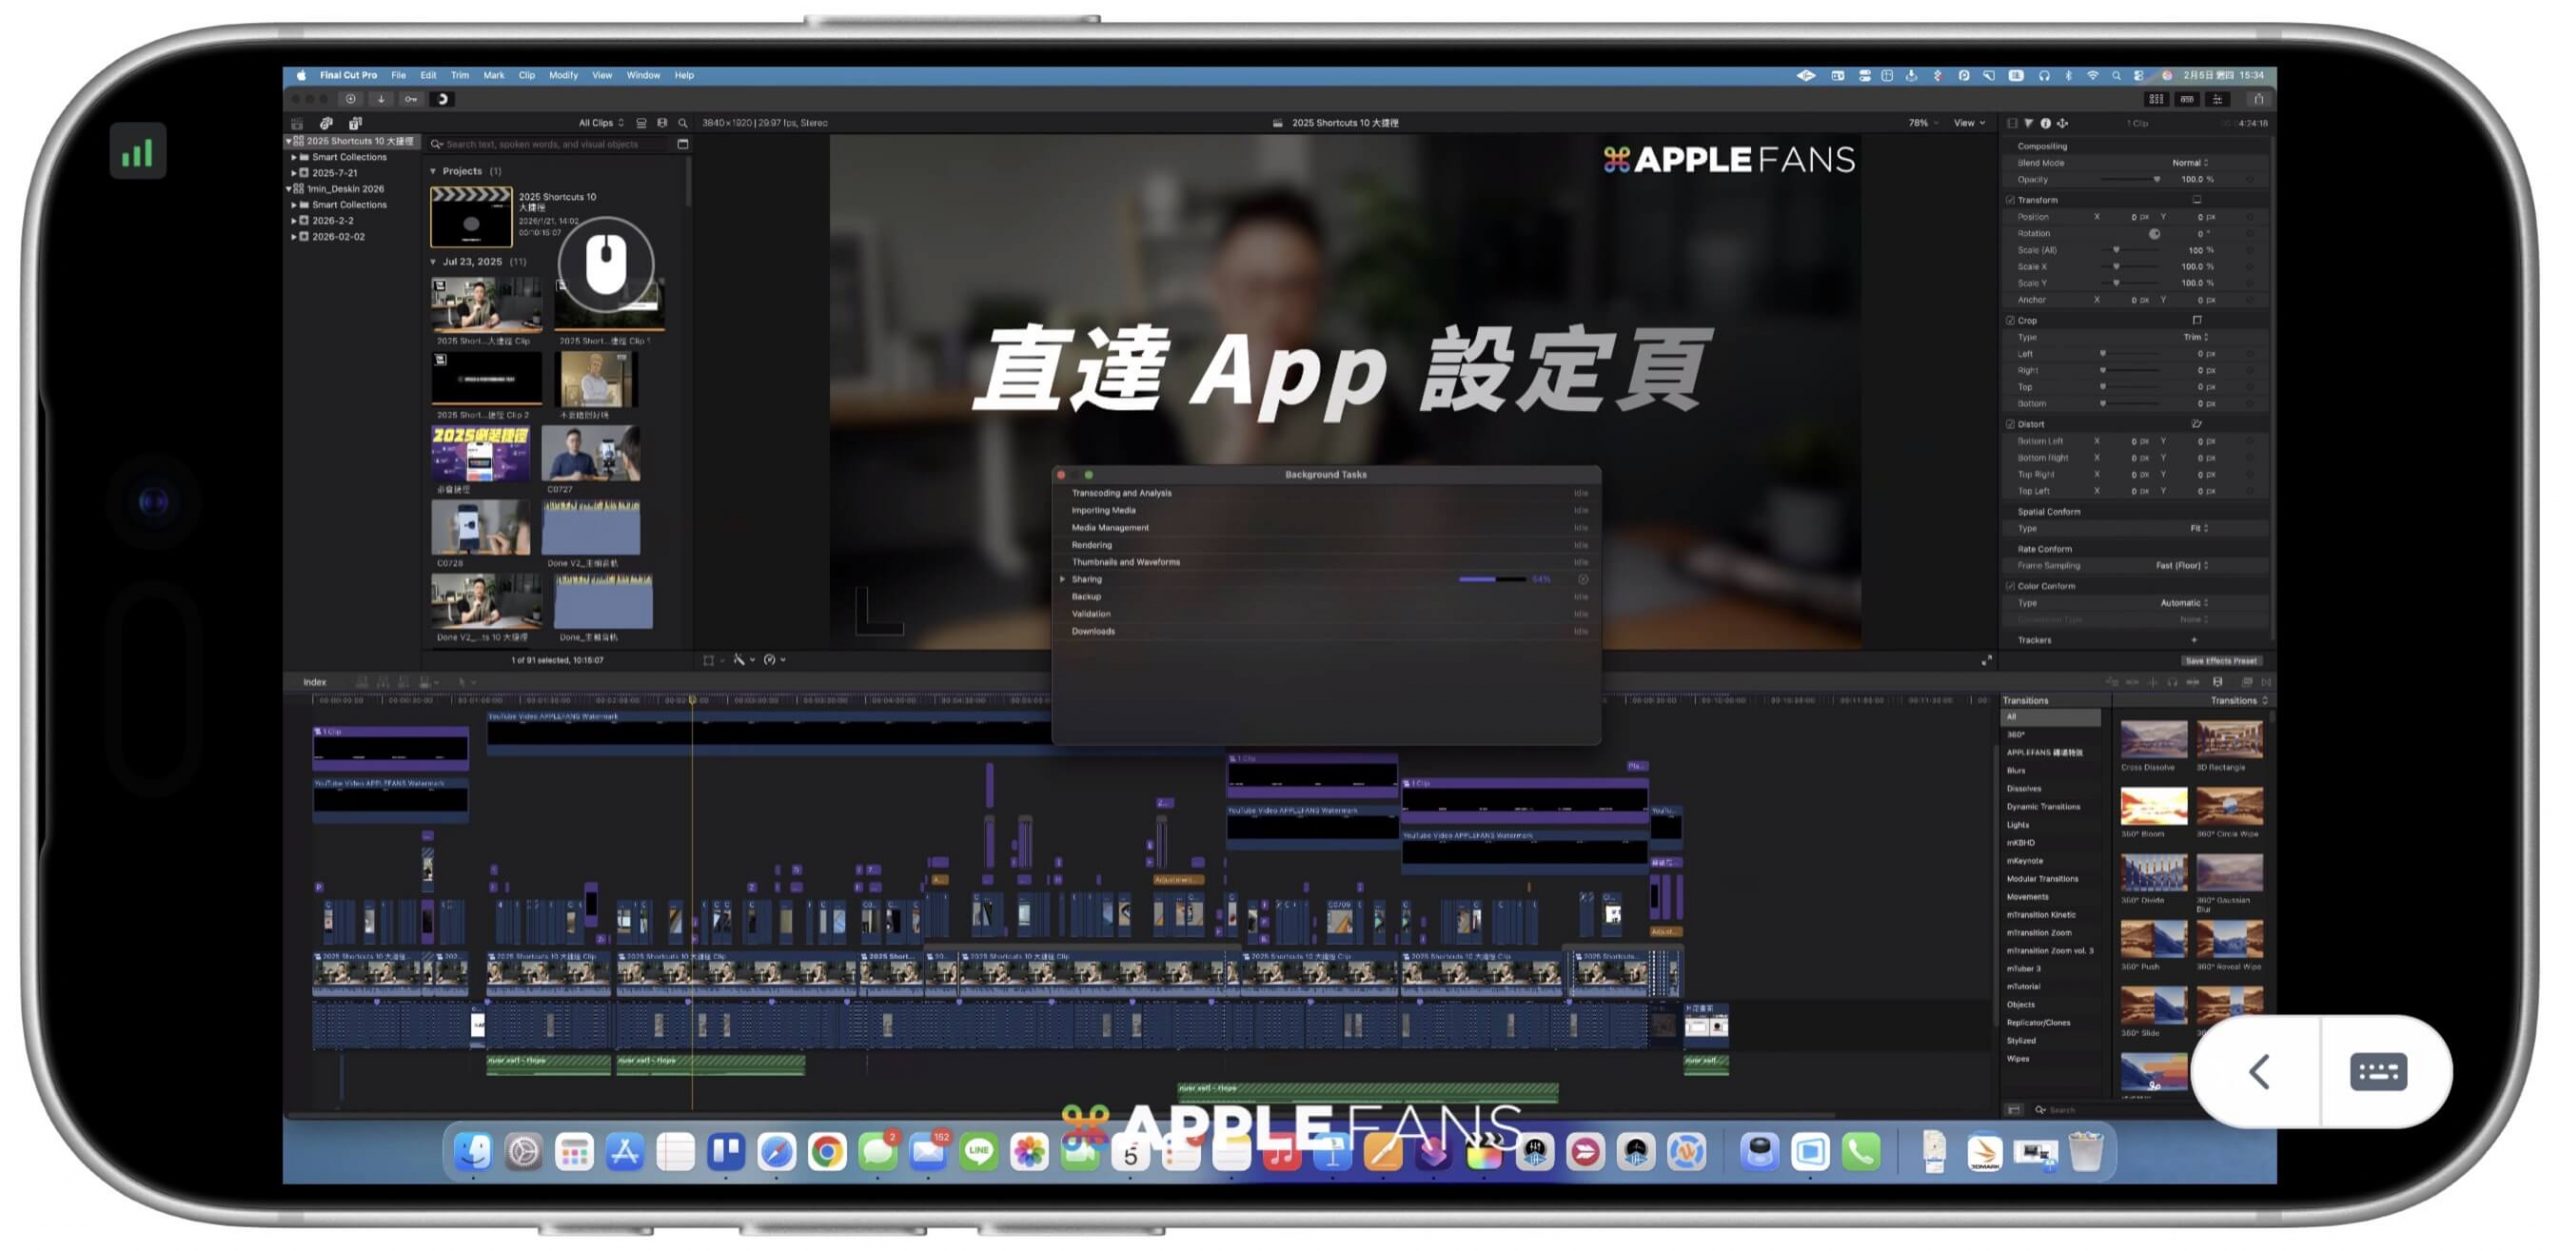Screen dimensions: 2560x1251
Task: Click the search magnifier in browser toolbar
Action: click(684, 122)
